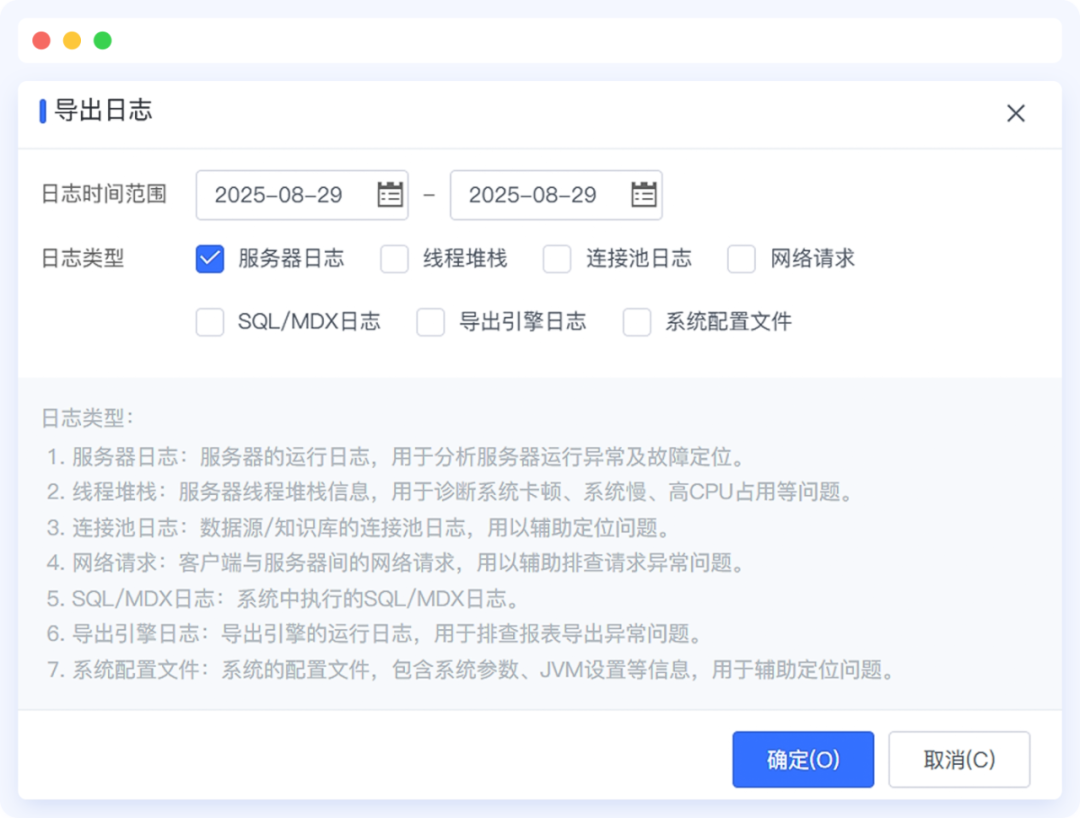Click description line 4 about 网络请求
1080x818 pixels.
point(397,563)
